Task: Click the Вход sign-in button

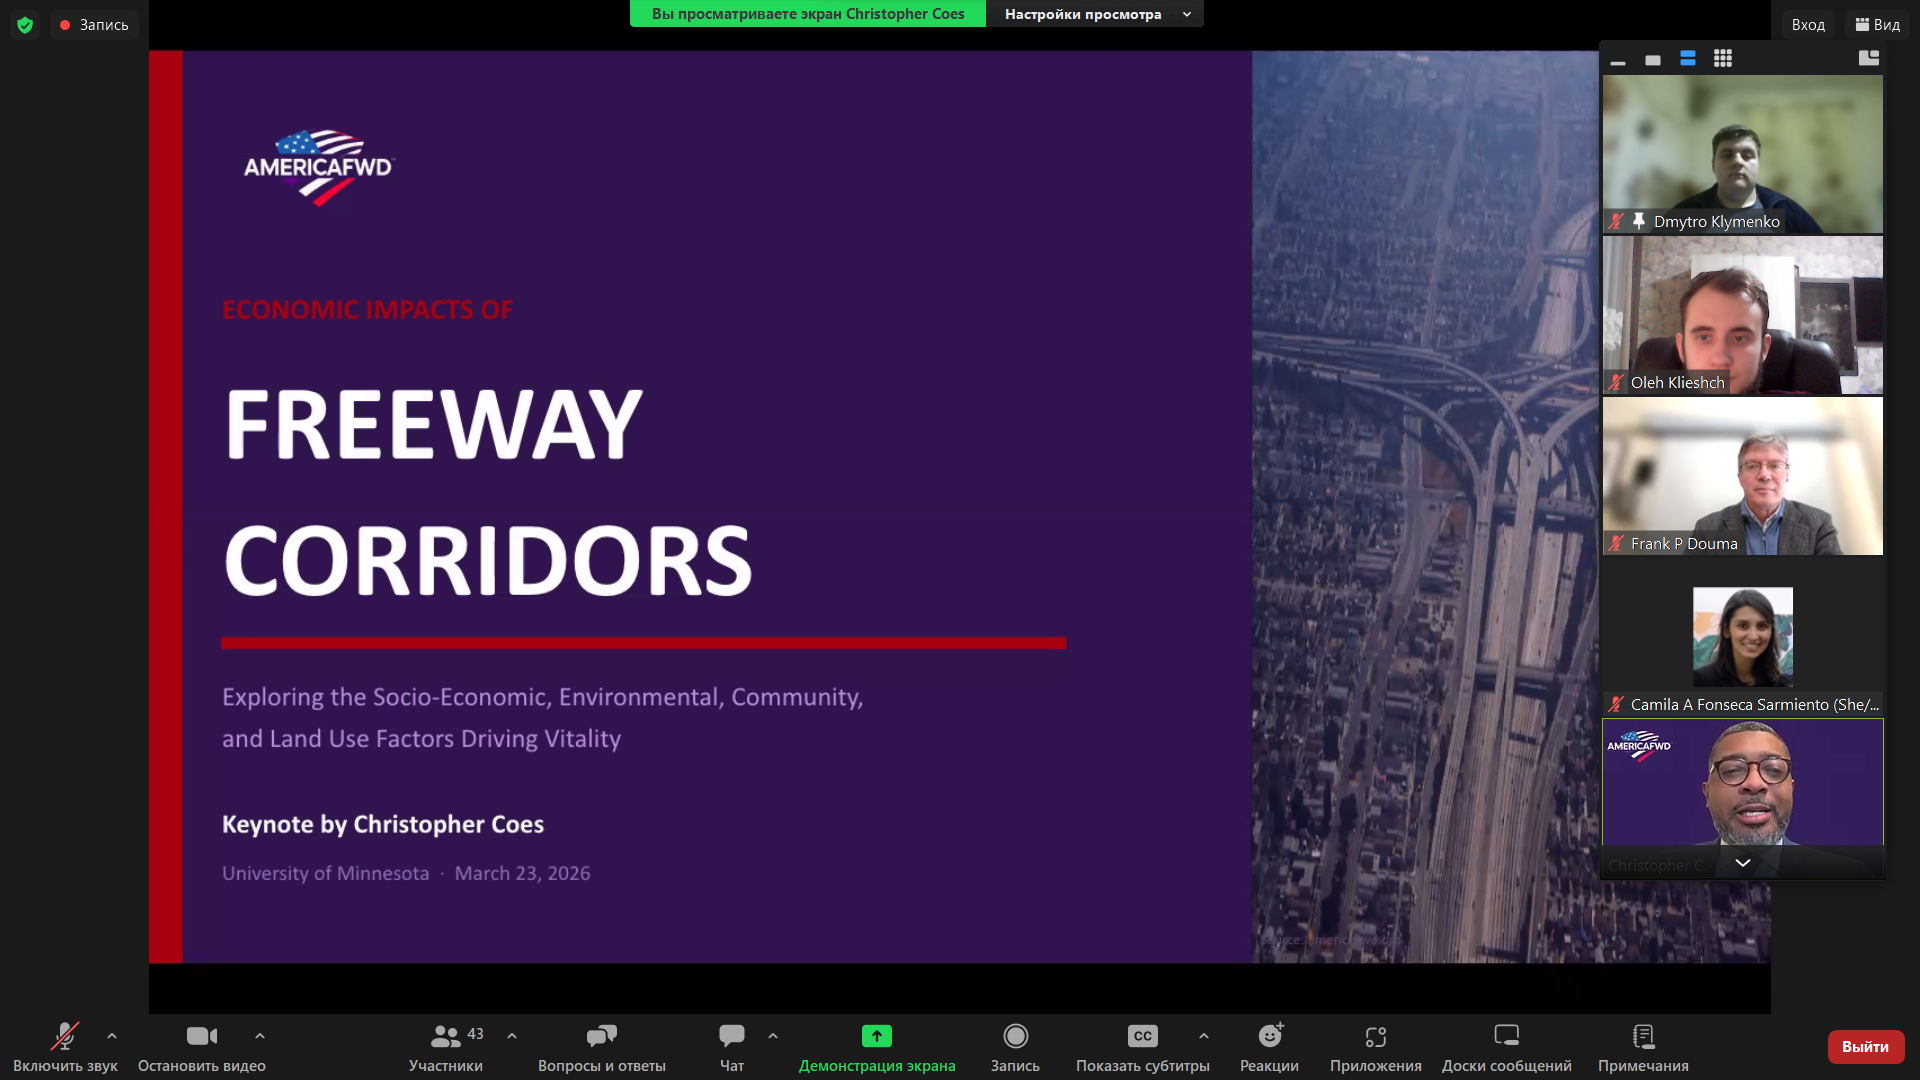Action: (x=1808, y=25)
